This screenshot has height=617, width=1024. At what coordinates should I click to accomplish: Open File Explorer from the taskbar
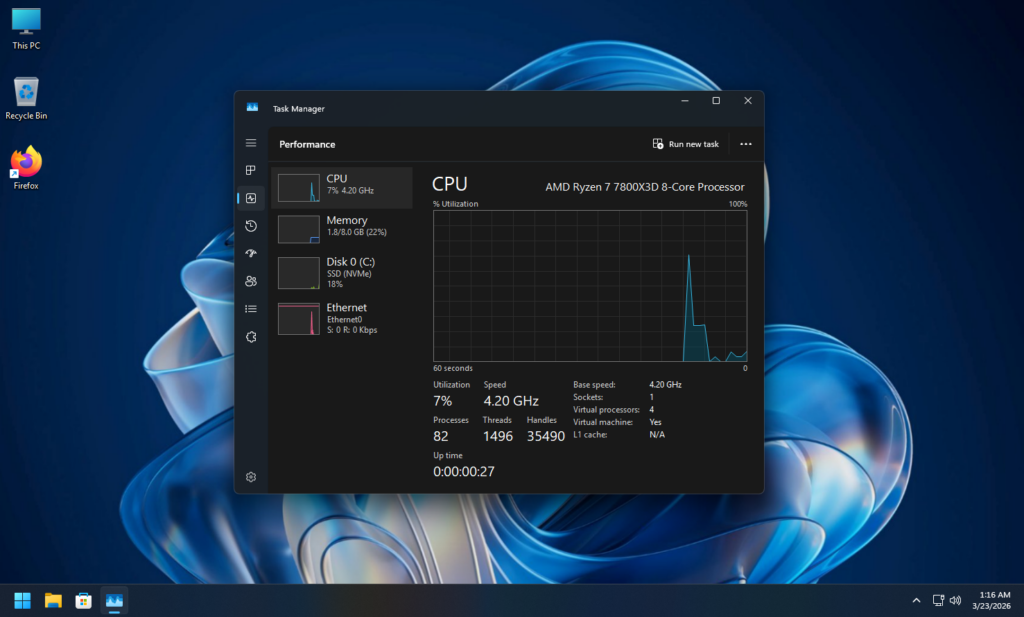pyautogui.click(x=53, y=600)
